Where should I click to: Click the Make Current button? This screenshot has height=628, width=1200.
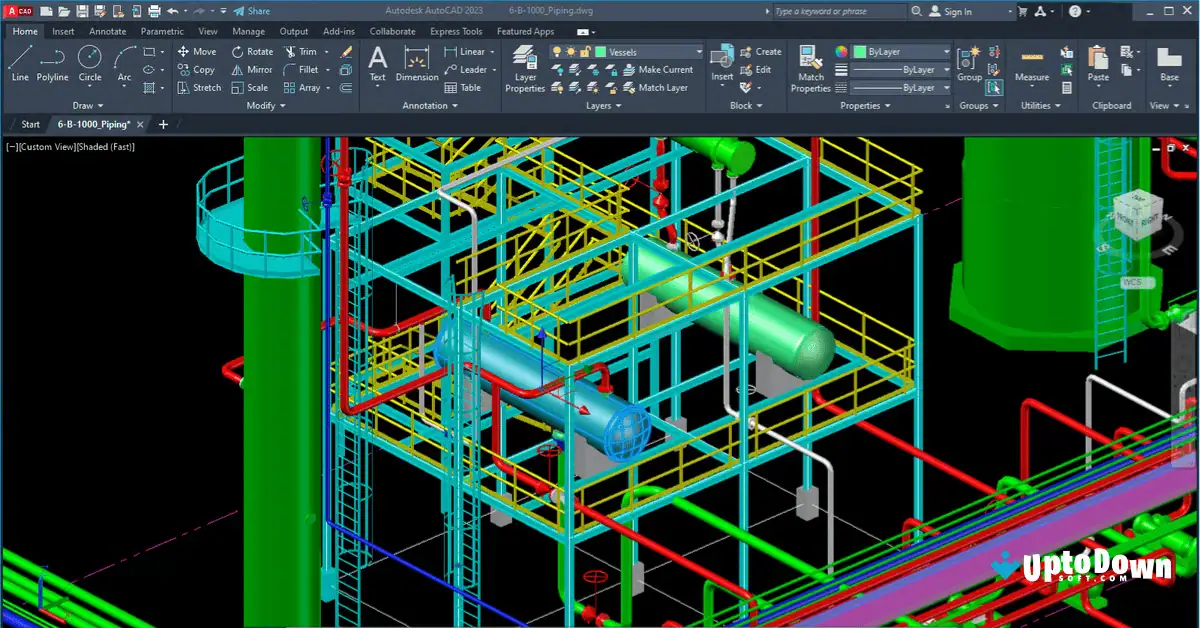(x=662, y=69)
